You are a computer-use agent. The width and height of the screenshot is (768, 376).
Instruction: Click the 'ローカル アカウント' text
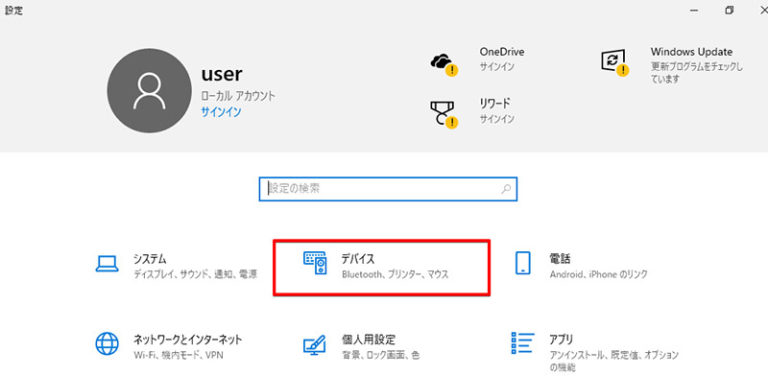click(238, 96)
